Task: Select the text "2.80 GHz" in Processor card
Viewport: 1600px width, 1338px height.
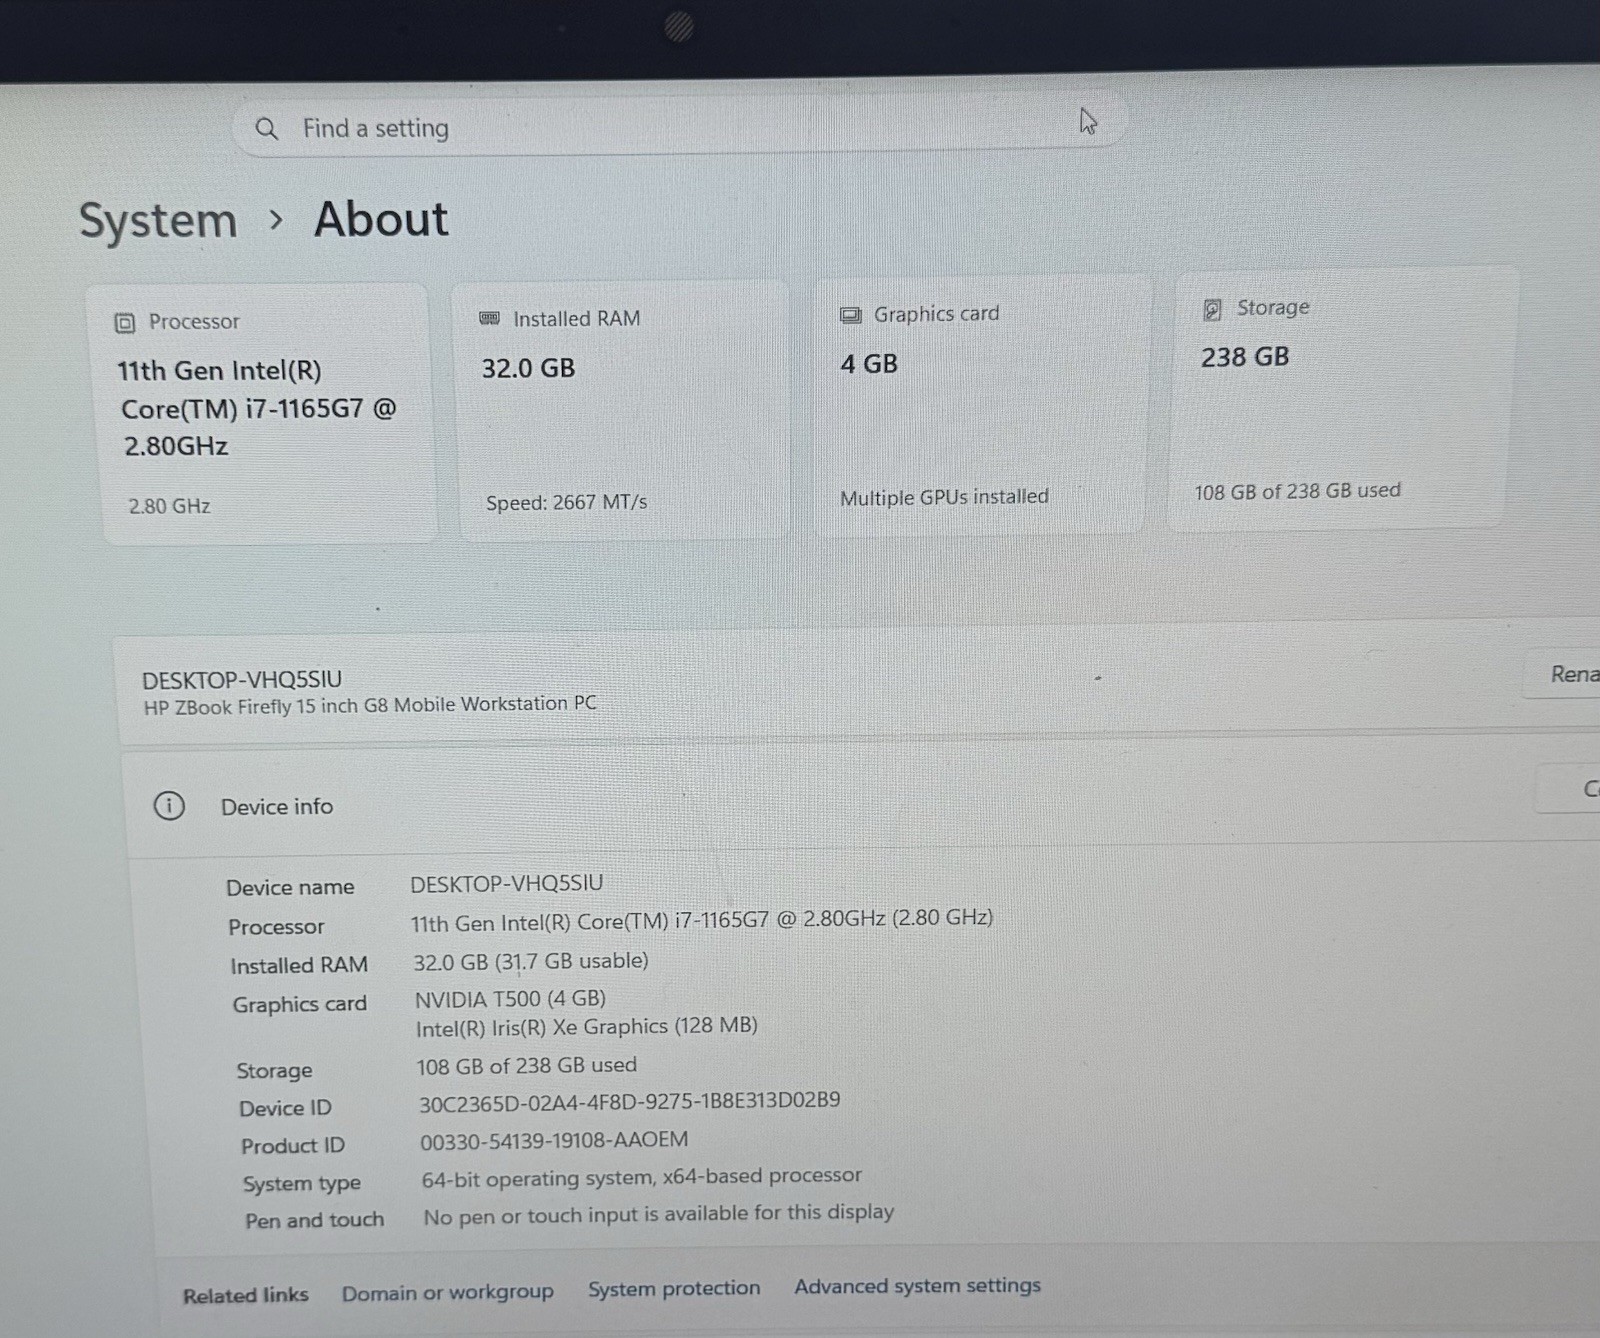Action: [169, 506]
